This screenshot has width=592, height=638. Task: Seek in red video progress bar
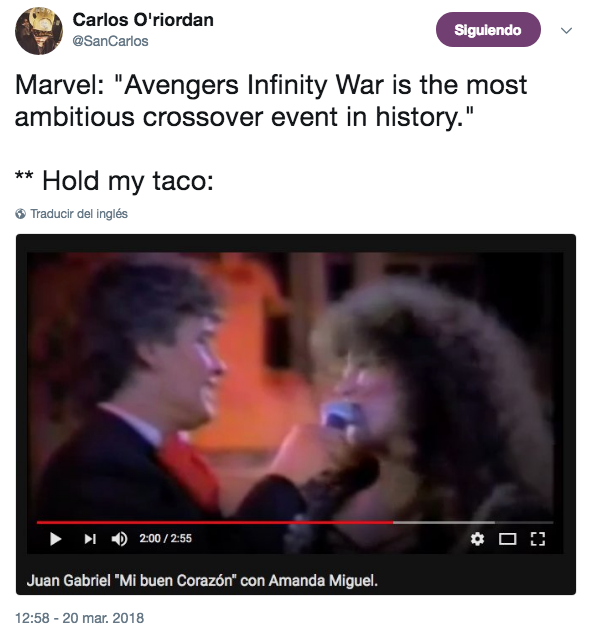[215, 522]
